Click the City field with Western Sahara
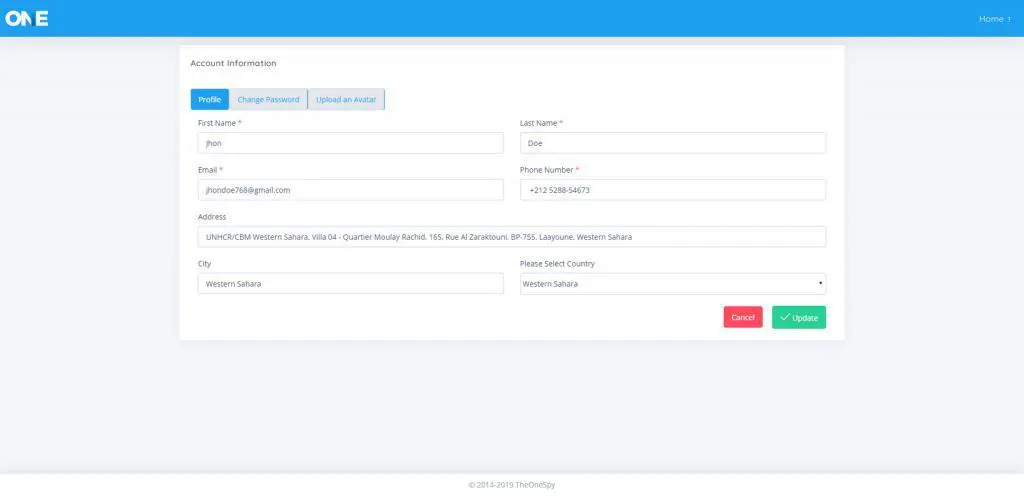 tap(350, 284)
